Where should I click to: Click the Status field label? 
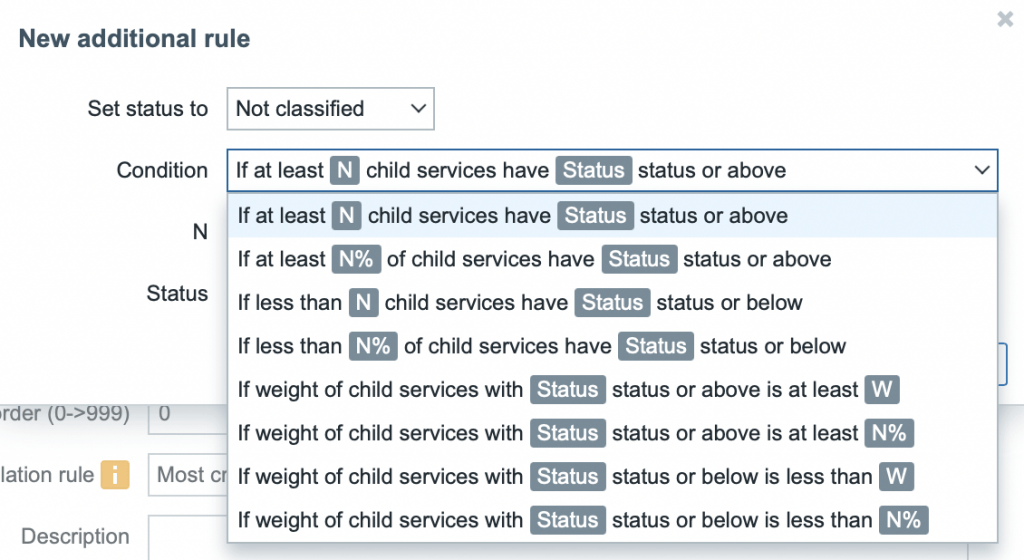177,294
